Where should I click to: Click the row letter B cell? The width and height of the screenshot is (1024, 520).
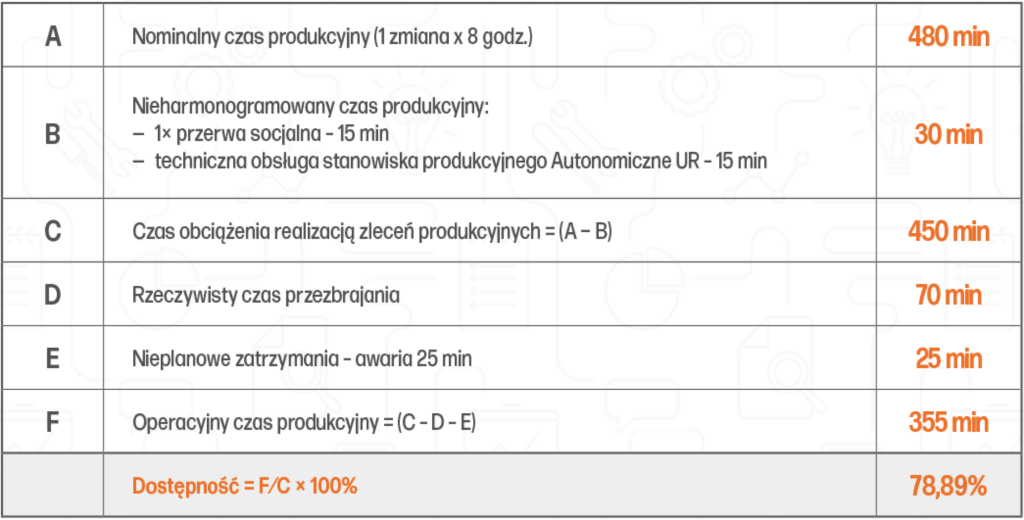(53, 134)
